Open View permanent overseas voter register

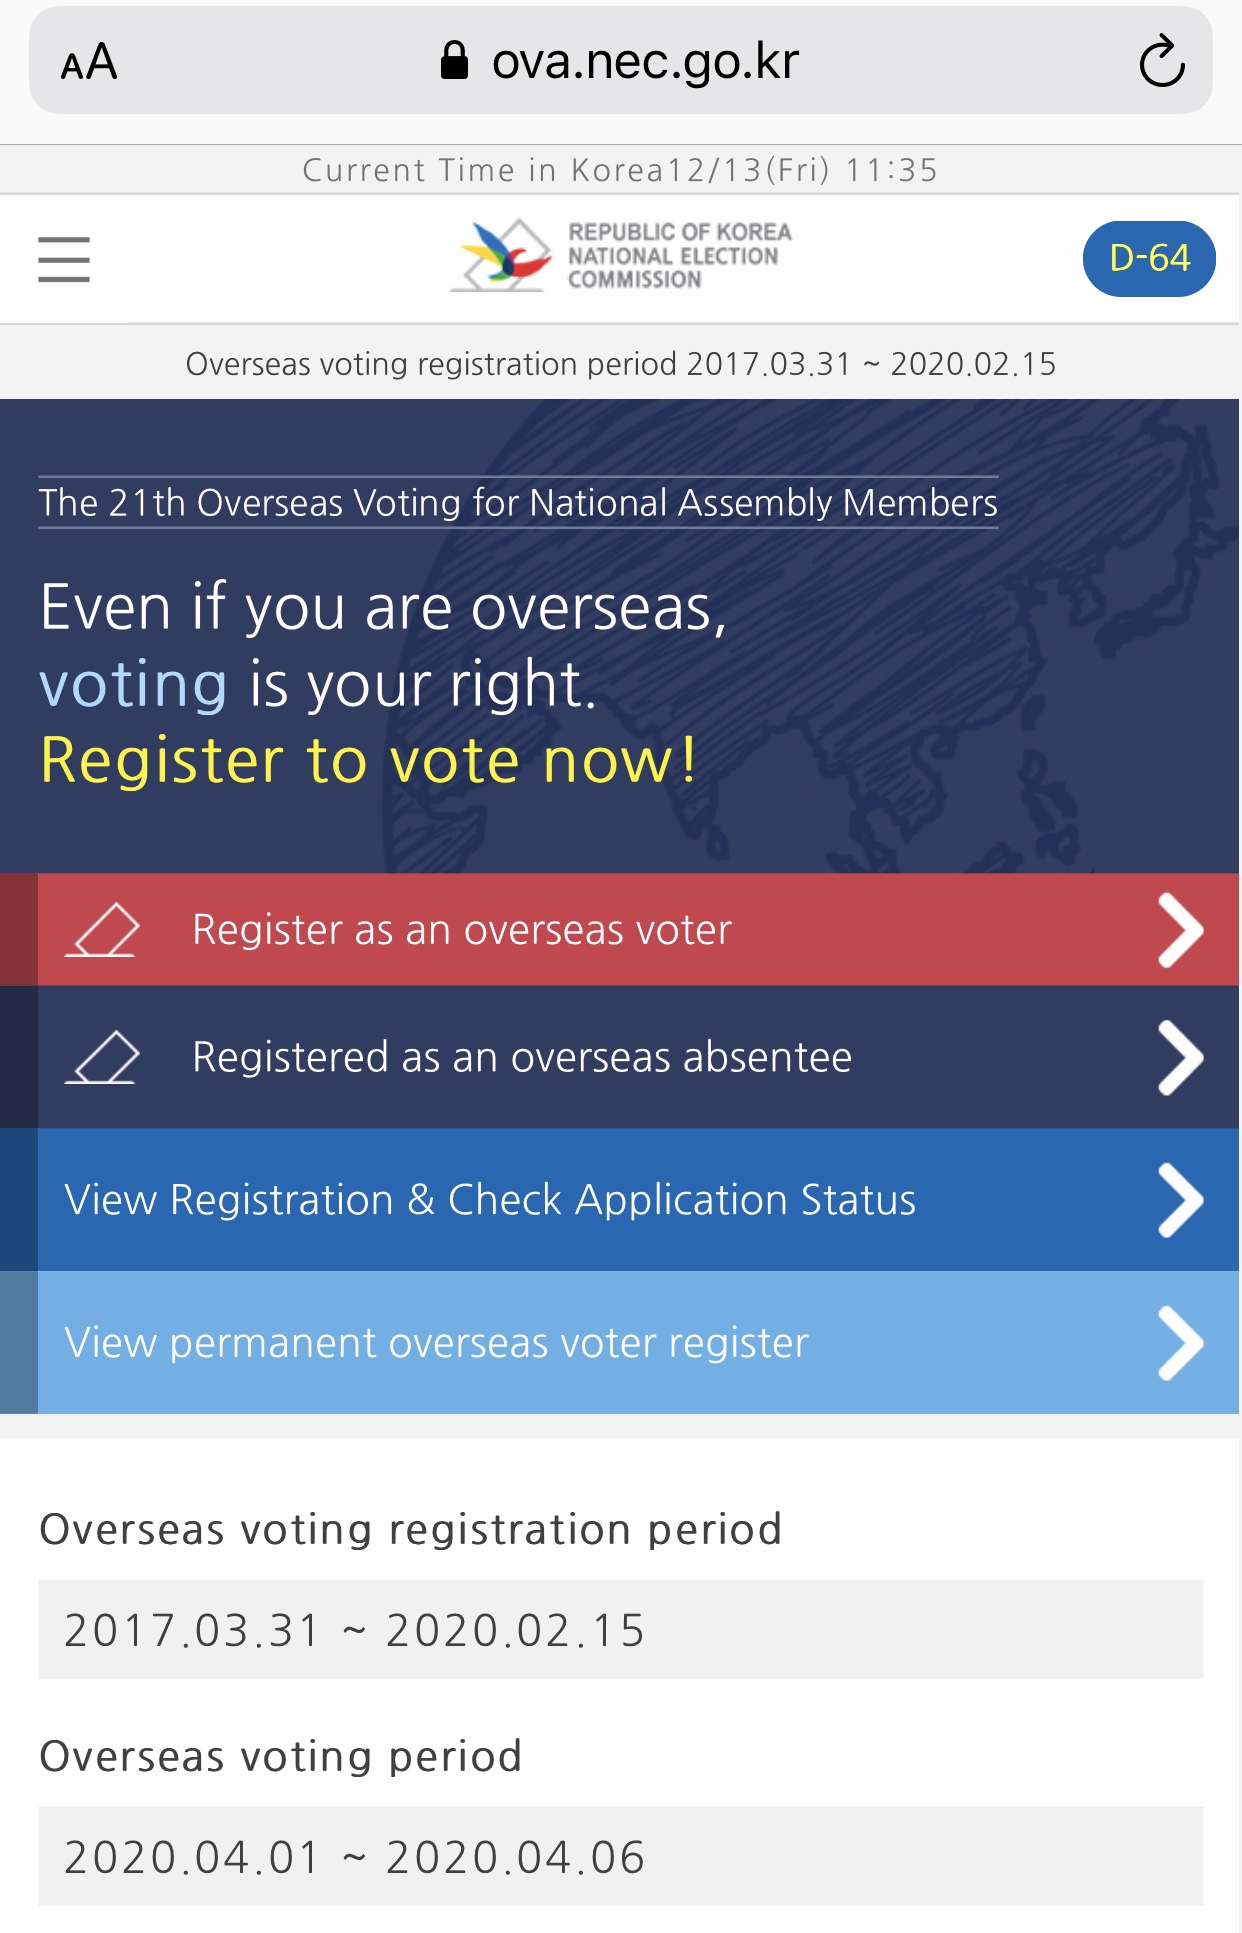[x=436, y=1343]
